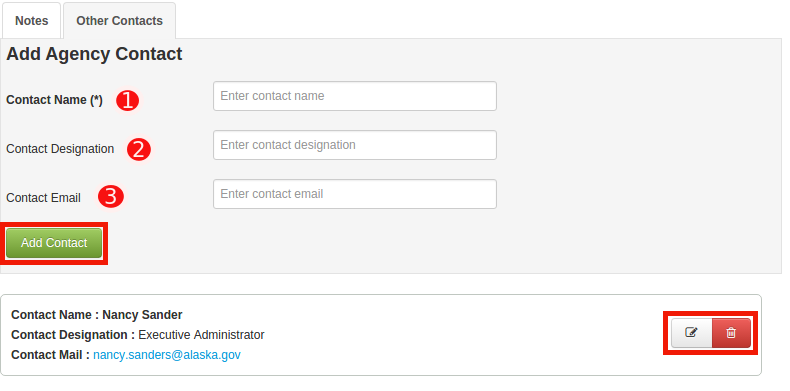The height and width of the screenshot is (391, 790).
Task: Click the Contact Name (*) label
Action: 54,100
